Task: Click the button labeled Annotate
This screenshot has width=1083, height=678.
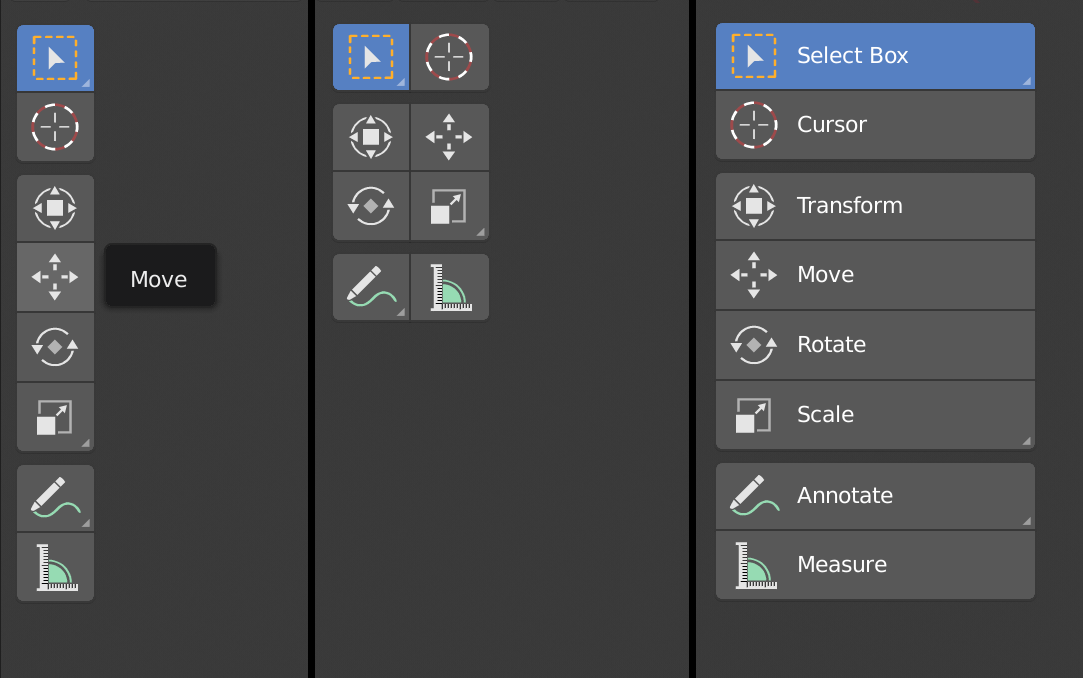Action: tap(875, 496)
